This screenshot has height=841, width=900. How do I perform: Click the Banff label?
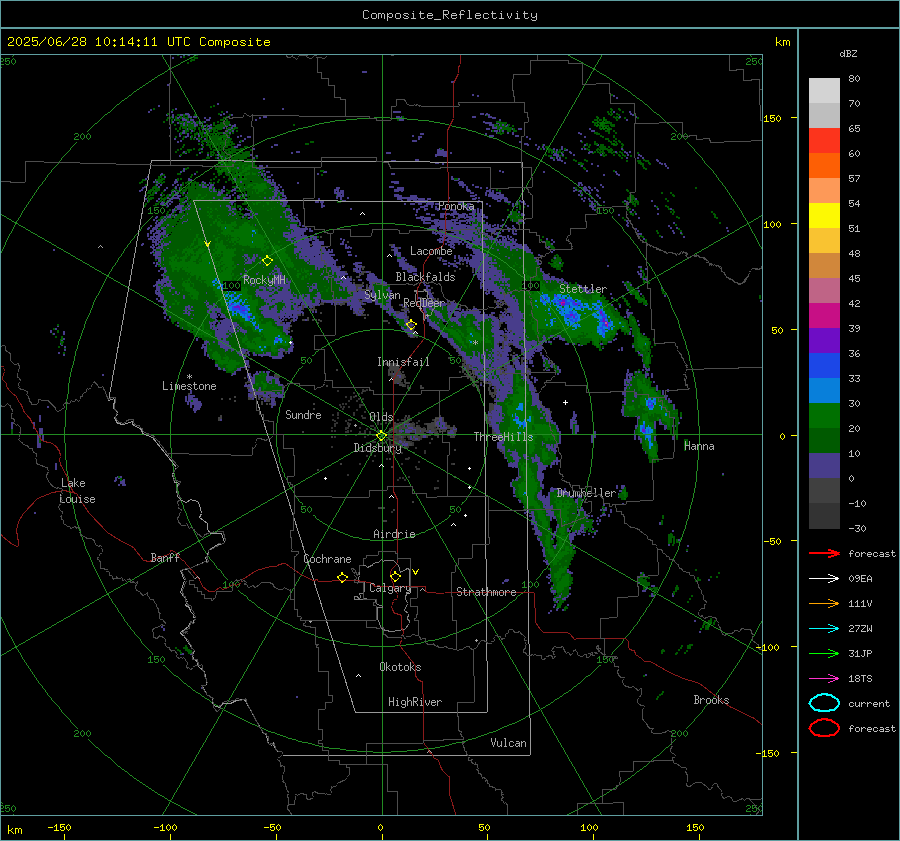pyautogui.click(x=165, y=558)
